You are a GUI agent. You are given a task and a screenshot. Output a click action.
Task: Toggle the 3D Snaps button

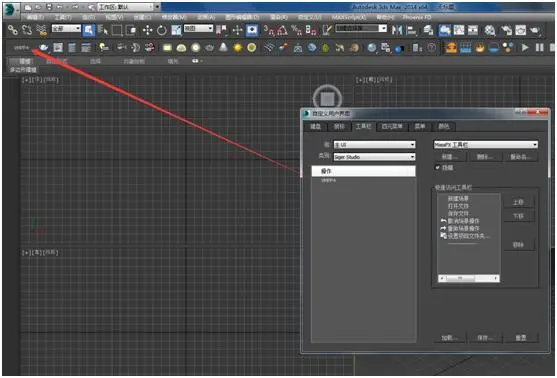(x=269, y=30)
